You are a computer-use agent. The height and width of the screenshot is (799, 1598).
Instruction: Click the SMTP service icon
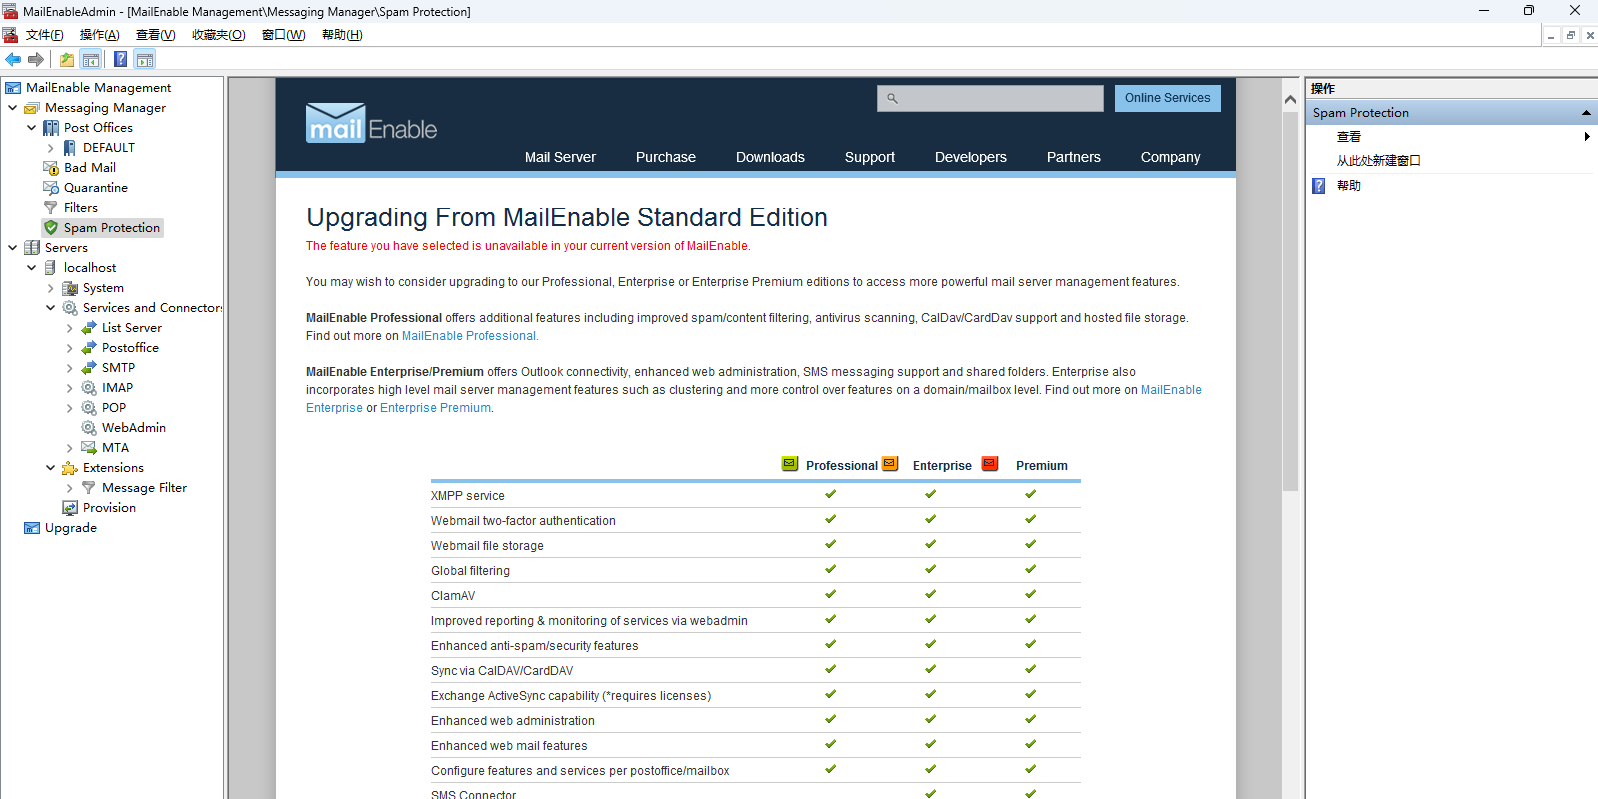(89, 368)
